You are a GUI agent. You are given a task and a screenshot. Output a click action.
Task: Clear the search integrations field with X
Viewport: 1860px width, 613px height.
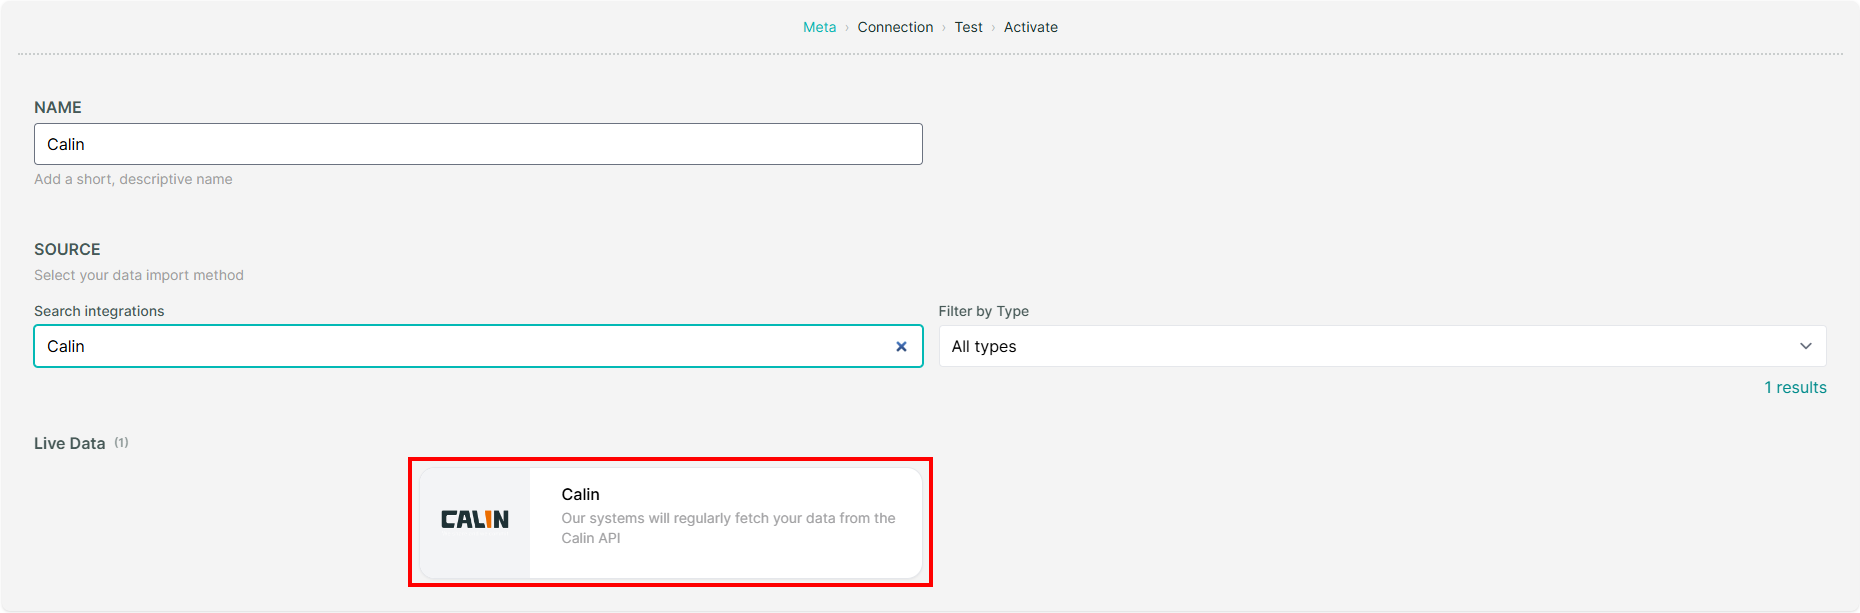(901, 346)
